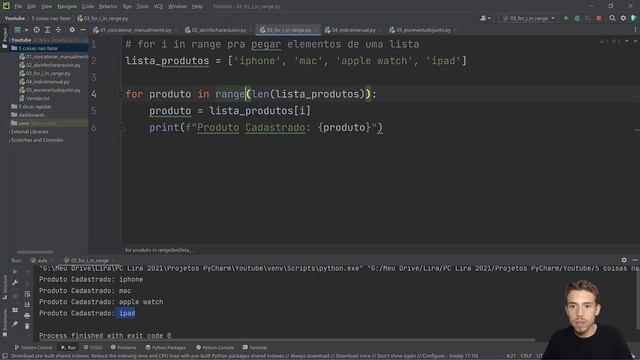Open IDE settings gear in top toolbar
The image size is (640, 360).
tap(623, 18)
